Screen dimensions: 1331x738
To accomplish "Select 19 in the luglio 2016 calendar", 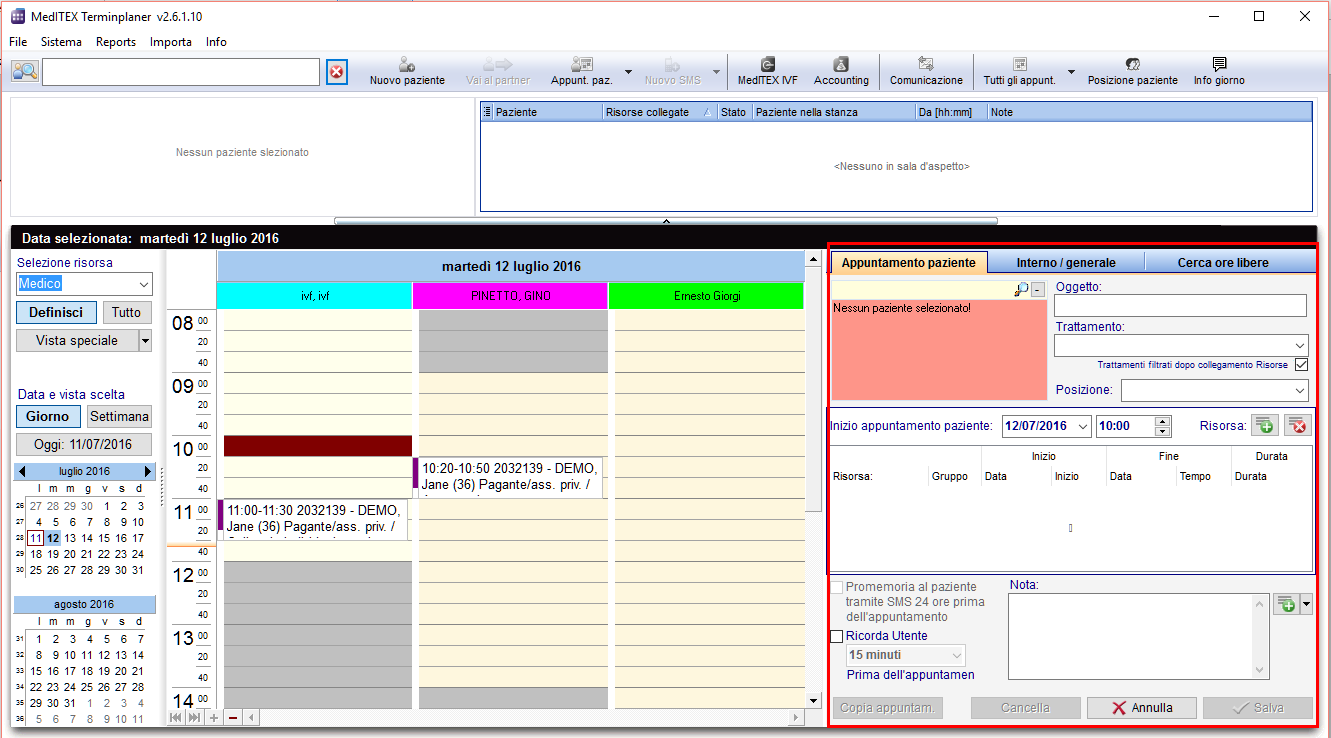I will point(54,554).
